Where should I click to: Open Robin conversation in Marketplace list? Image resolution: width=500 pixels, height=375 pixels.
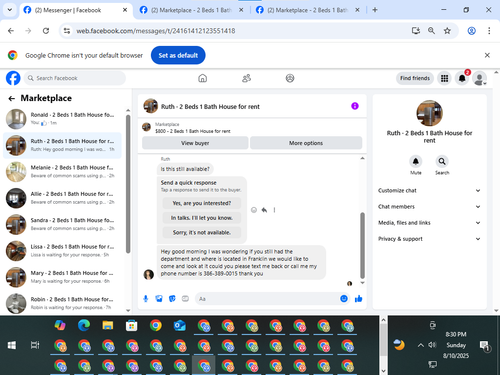(x=62, y=303)
